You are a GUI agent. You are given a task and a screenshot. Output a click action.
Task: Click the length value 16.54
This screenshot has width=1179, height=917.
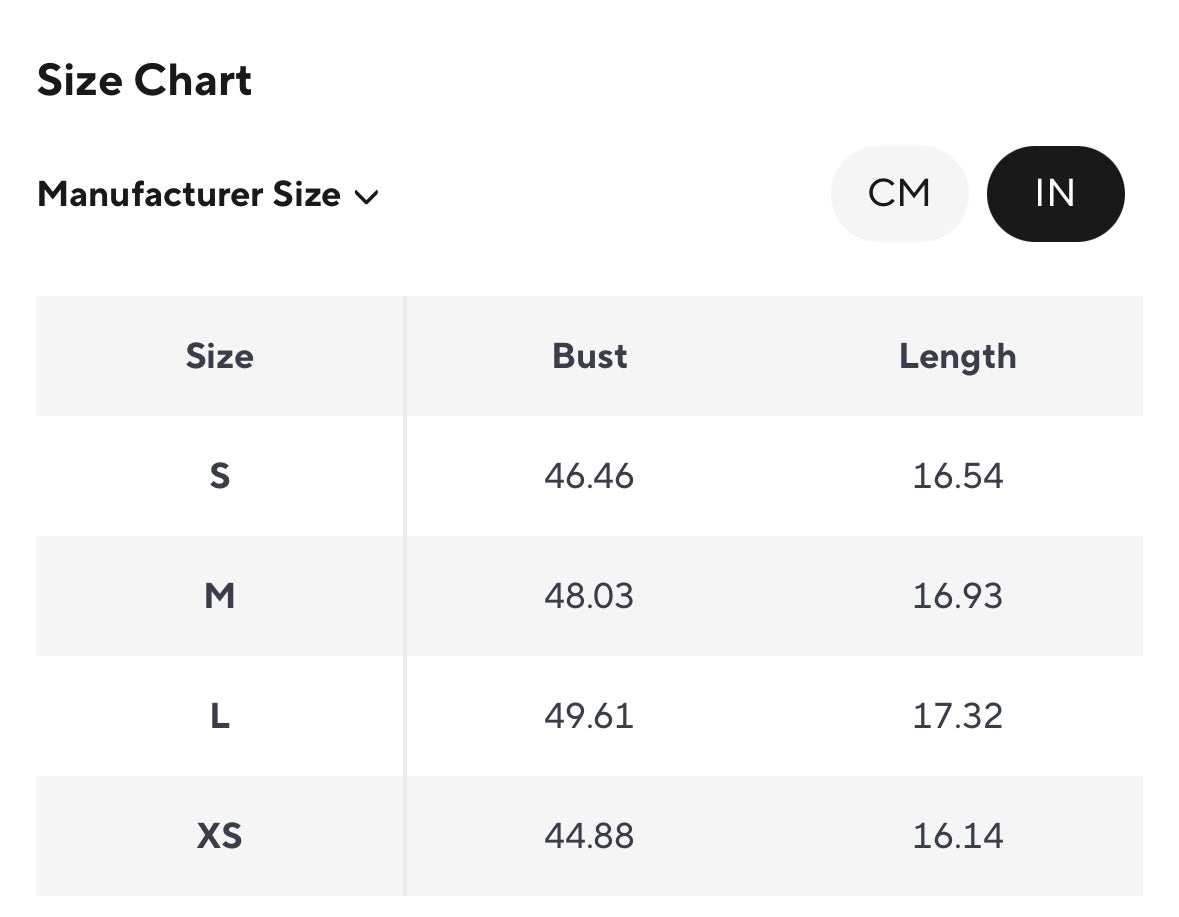coord(957,476)
